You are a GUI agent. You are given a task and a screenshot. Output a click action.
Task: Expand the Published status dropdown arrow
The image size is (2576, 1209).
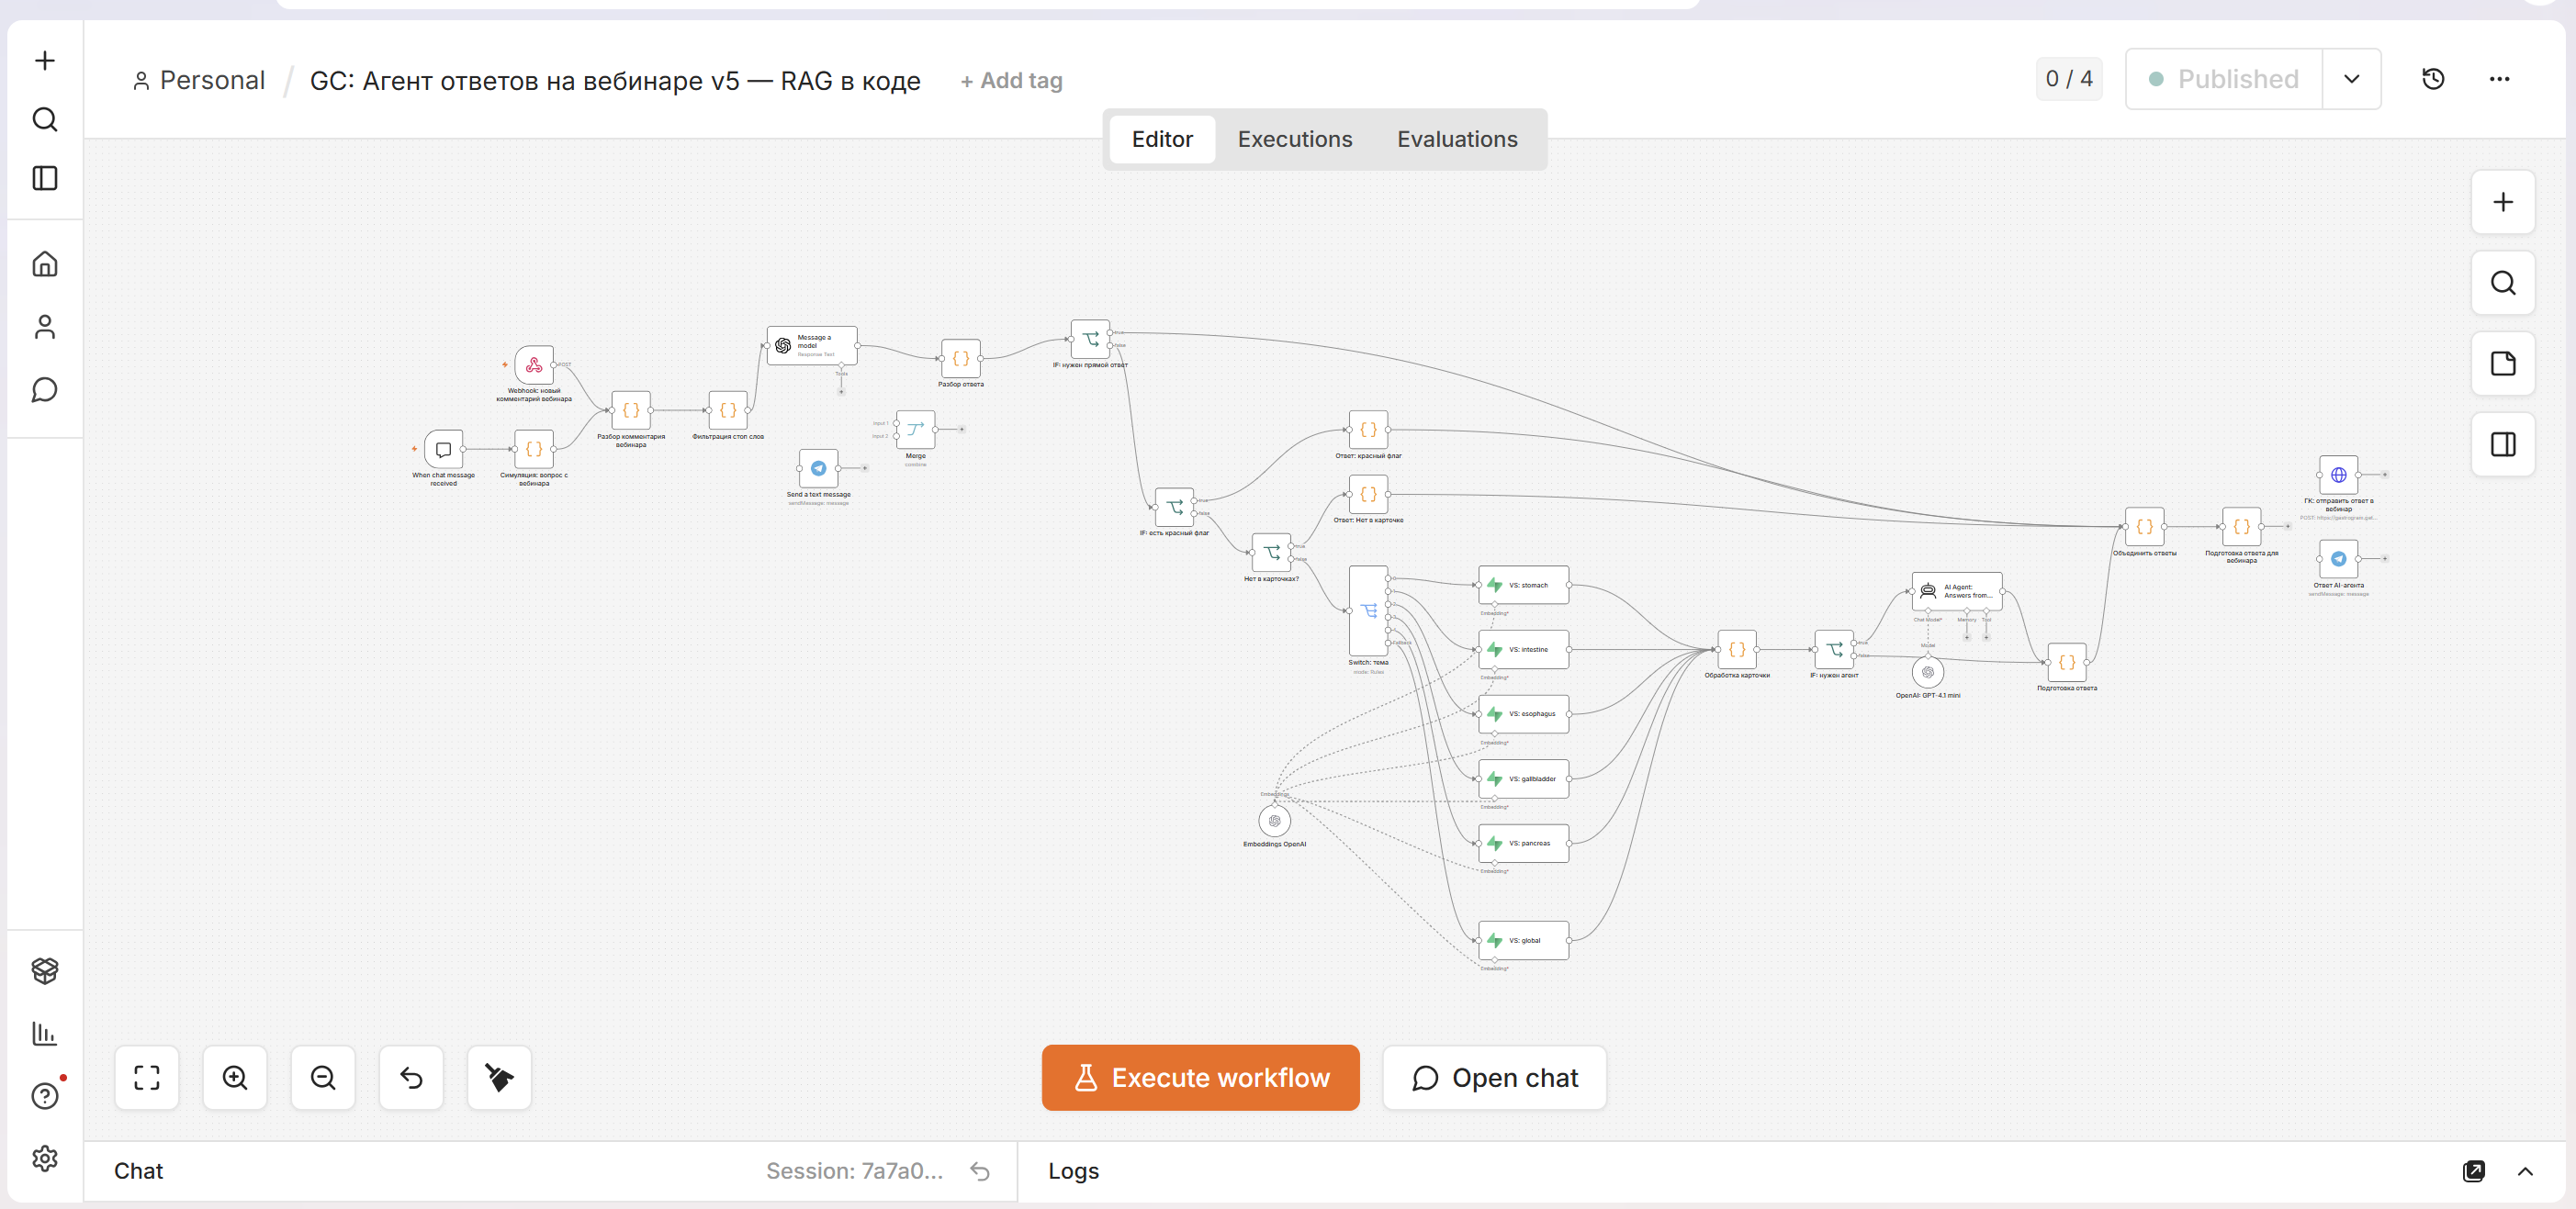(x=2351, y=79)
